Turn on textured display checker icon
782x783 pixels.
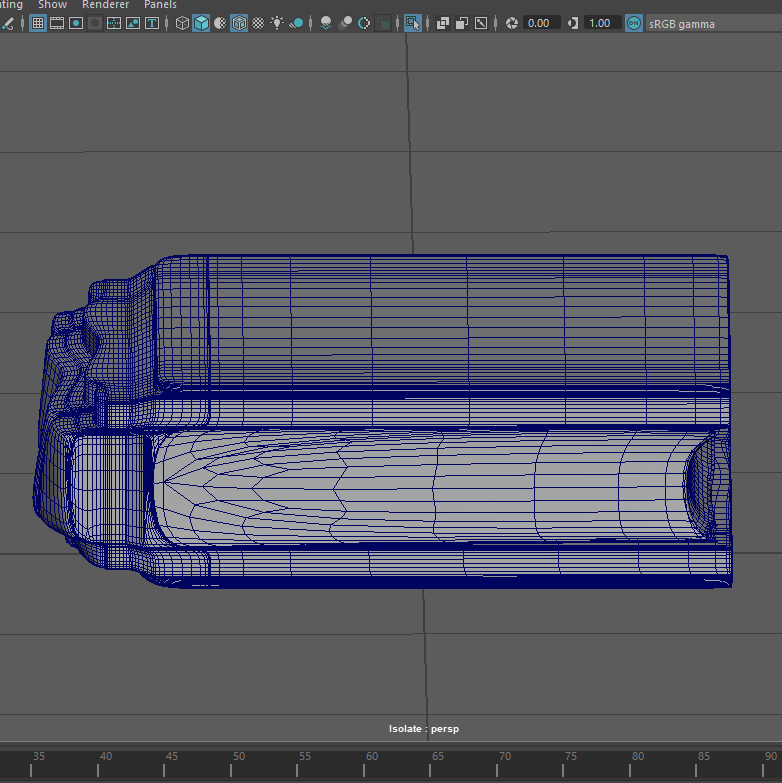pyautogui.click(x=258, y=23)
